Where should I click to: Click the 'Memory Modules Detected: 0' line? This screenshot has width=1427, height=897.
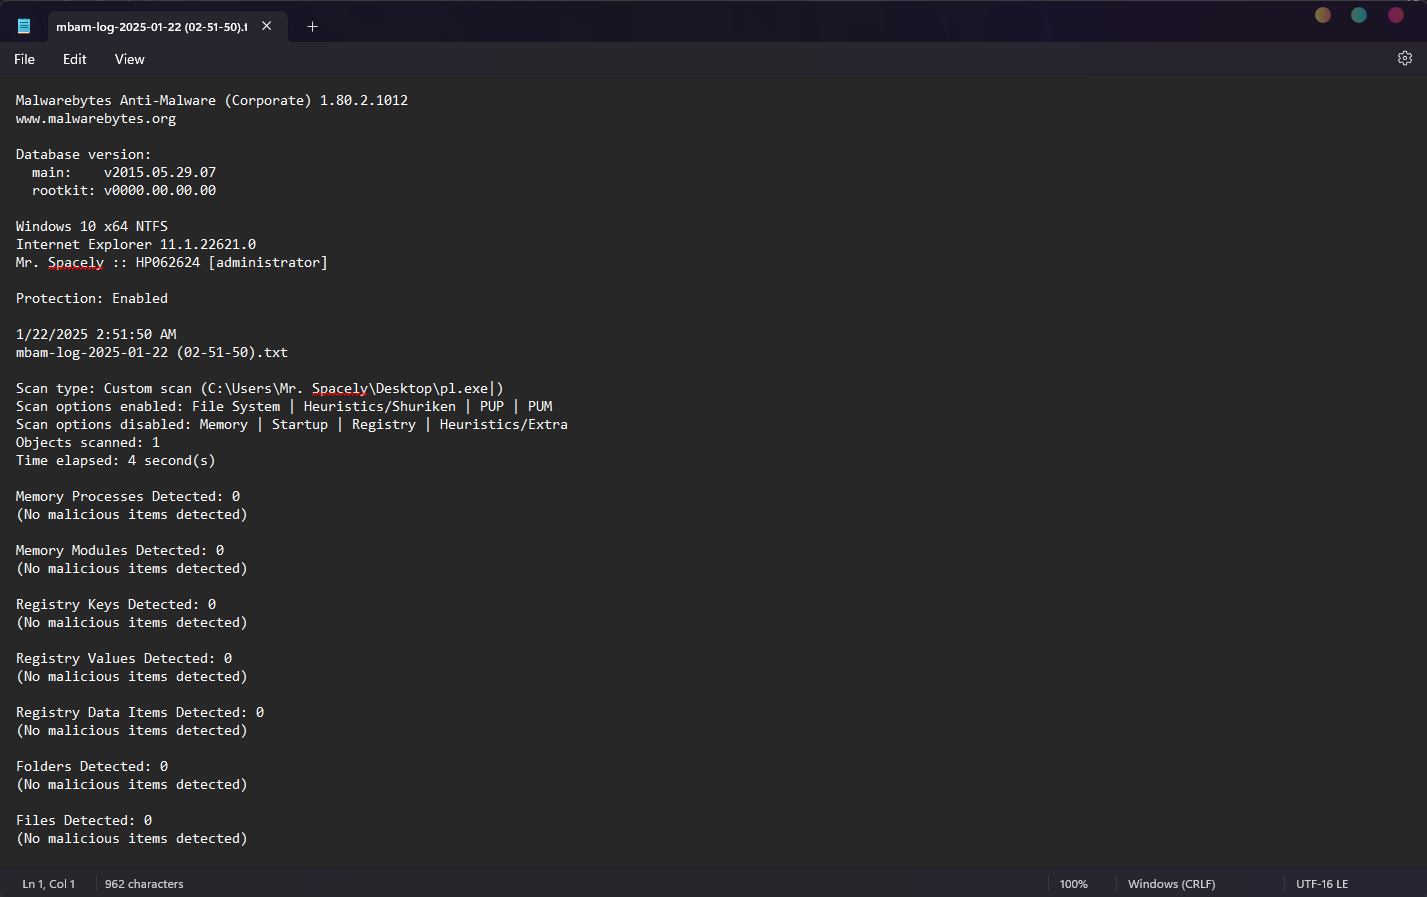click(x=120, y=550)
